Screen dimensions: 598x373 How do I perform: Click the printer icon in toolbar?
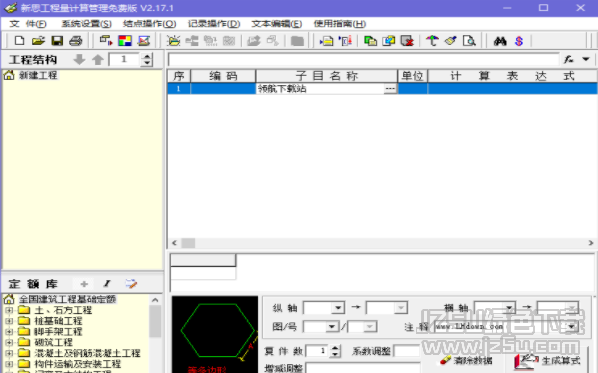coord(76,40)
